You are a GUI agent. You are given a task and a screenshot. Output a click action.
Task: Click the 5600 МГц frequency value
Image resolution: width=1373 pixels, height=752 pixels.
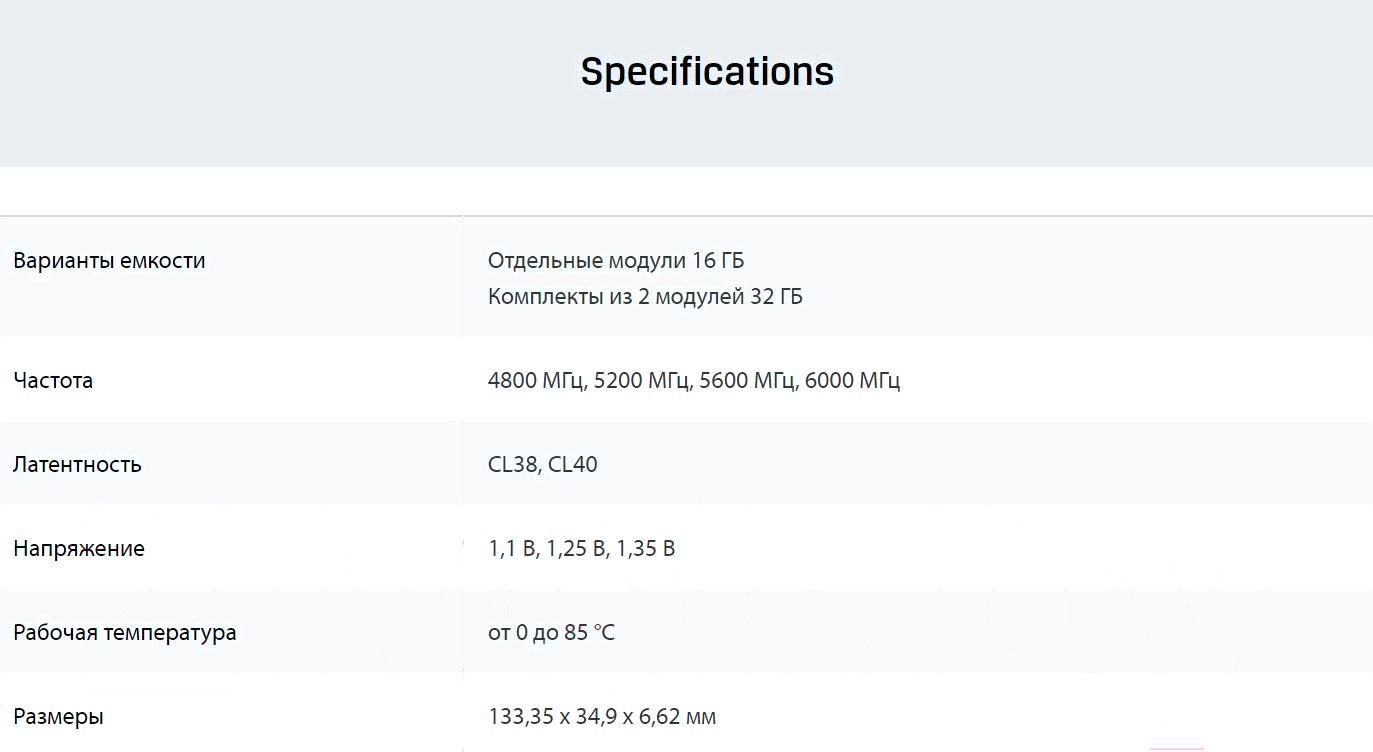(747, 381)
